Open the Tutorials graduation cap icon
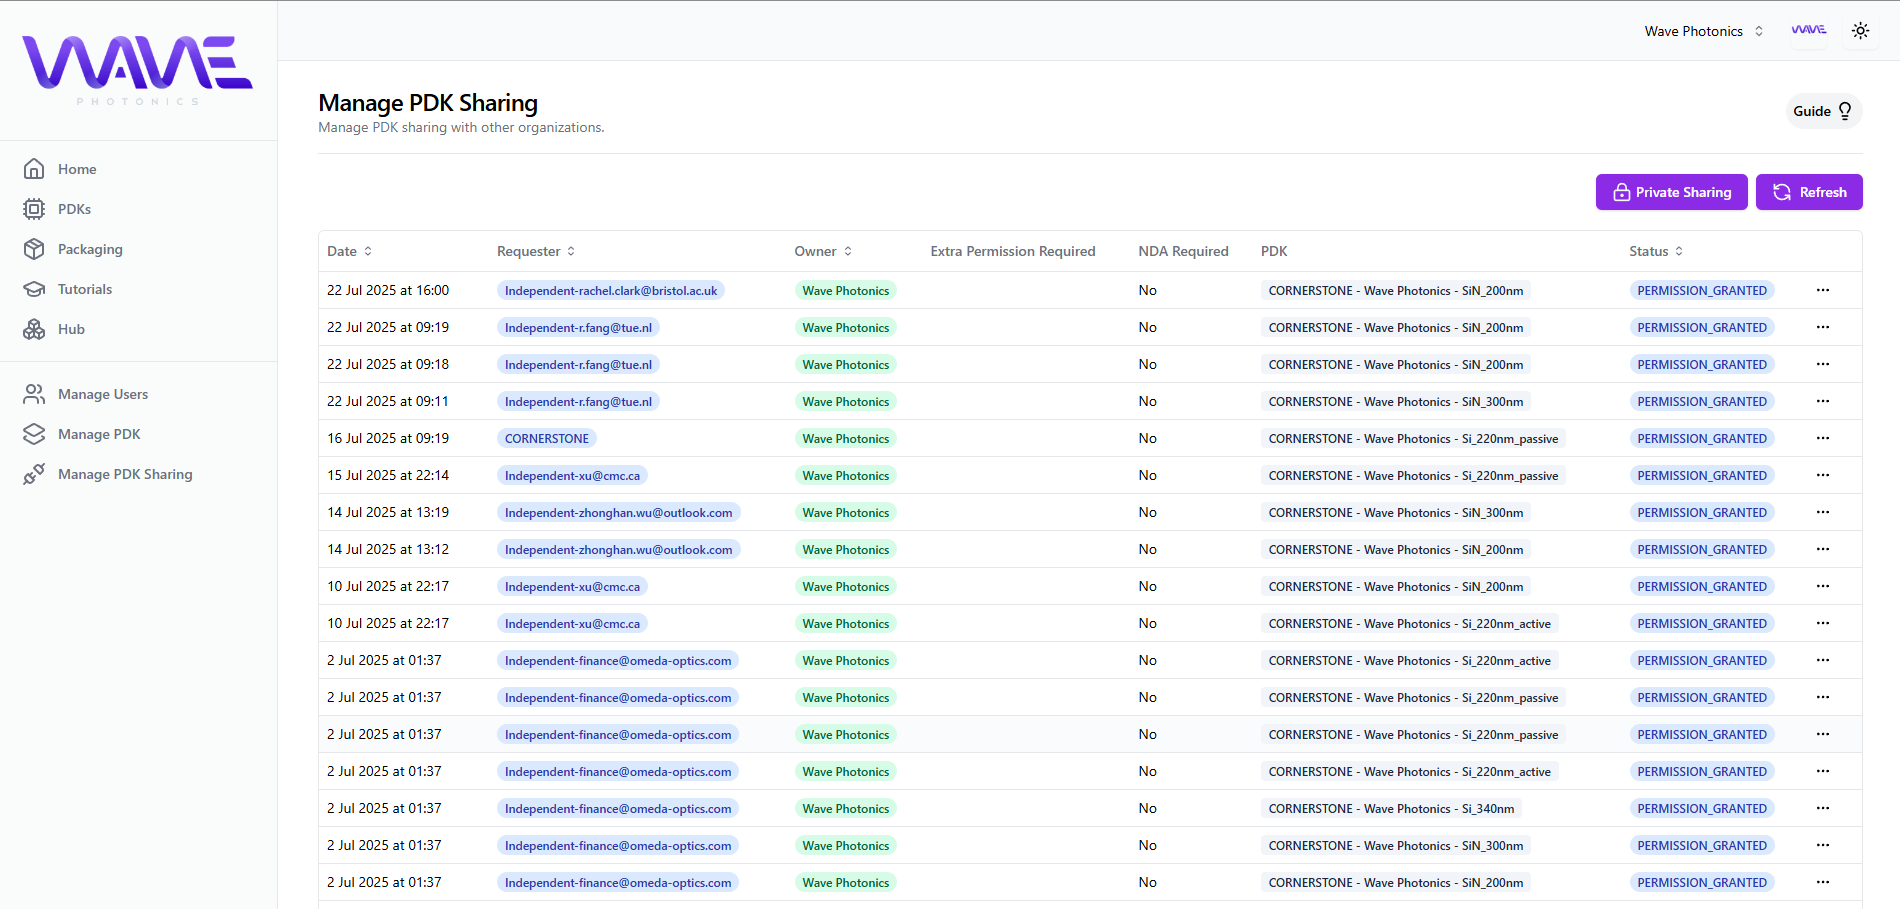Viewport: 1900px width, 909px height. tap(34, 289)
